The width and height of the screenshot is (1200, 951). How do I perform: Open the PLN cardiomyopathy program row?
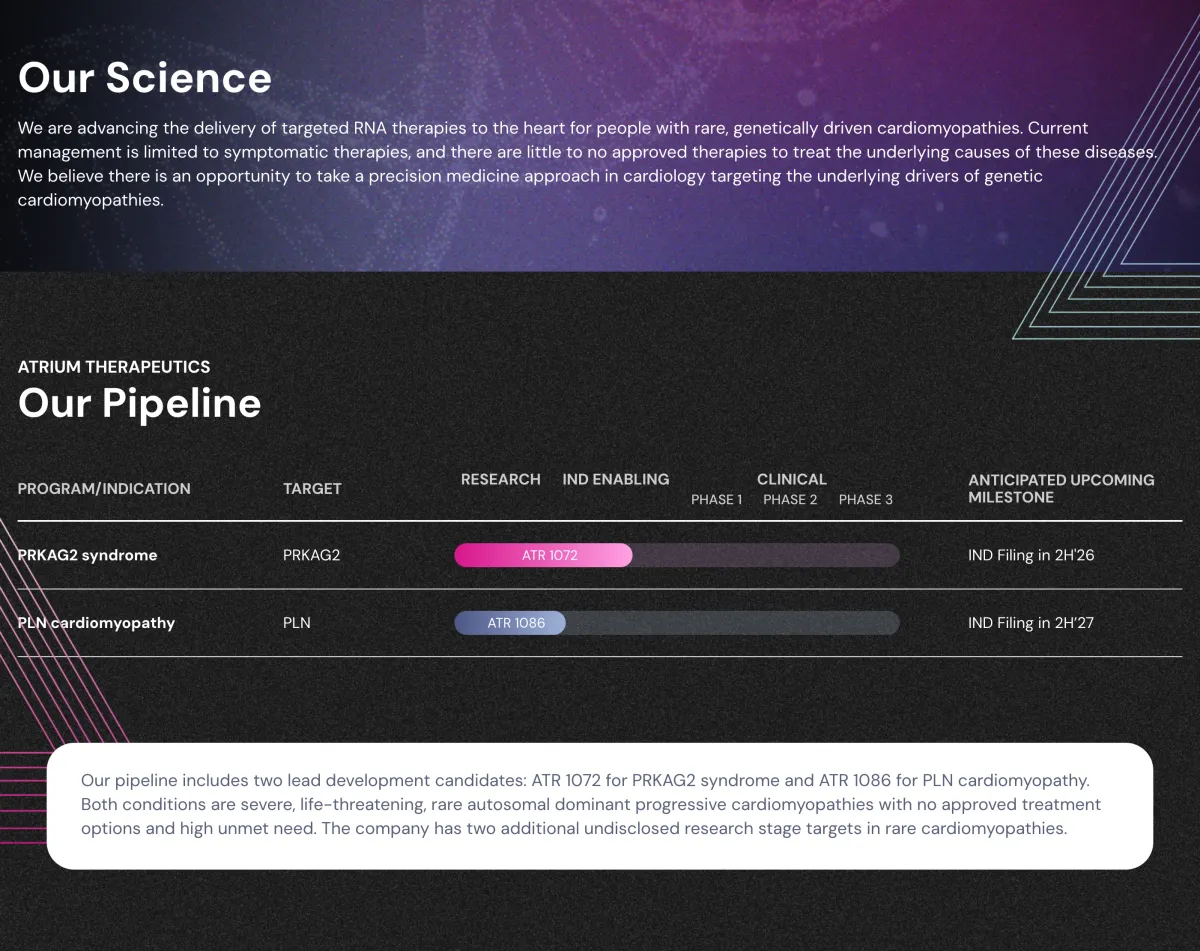(x=97, y=623)
